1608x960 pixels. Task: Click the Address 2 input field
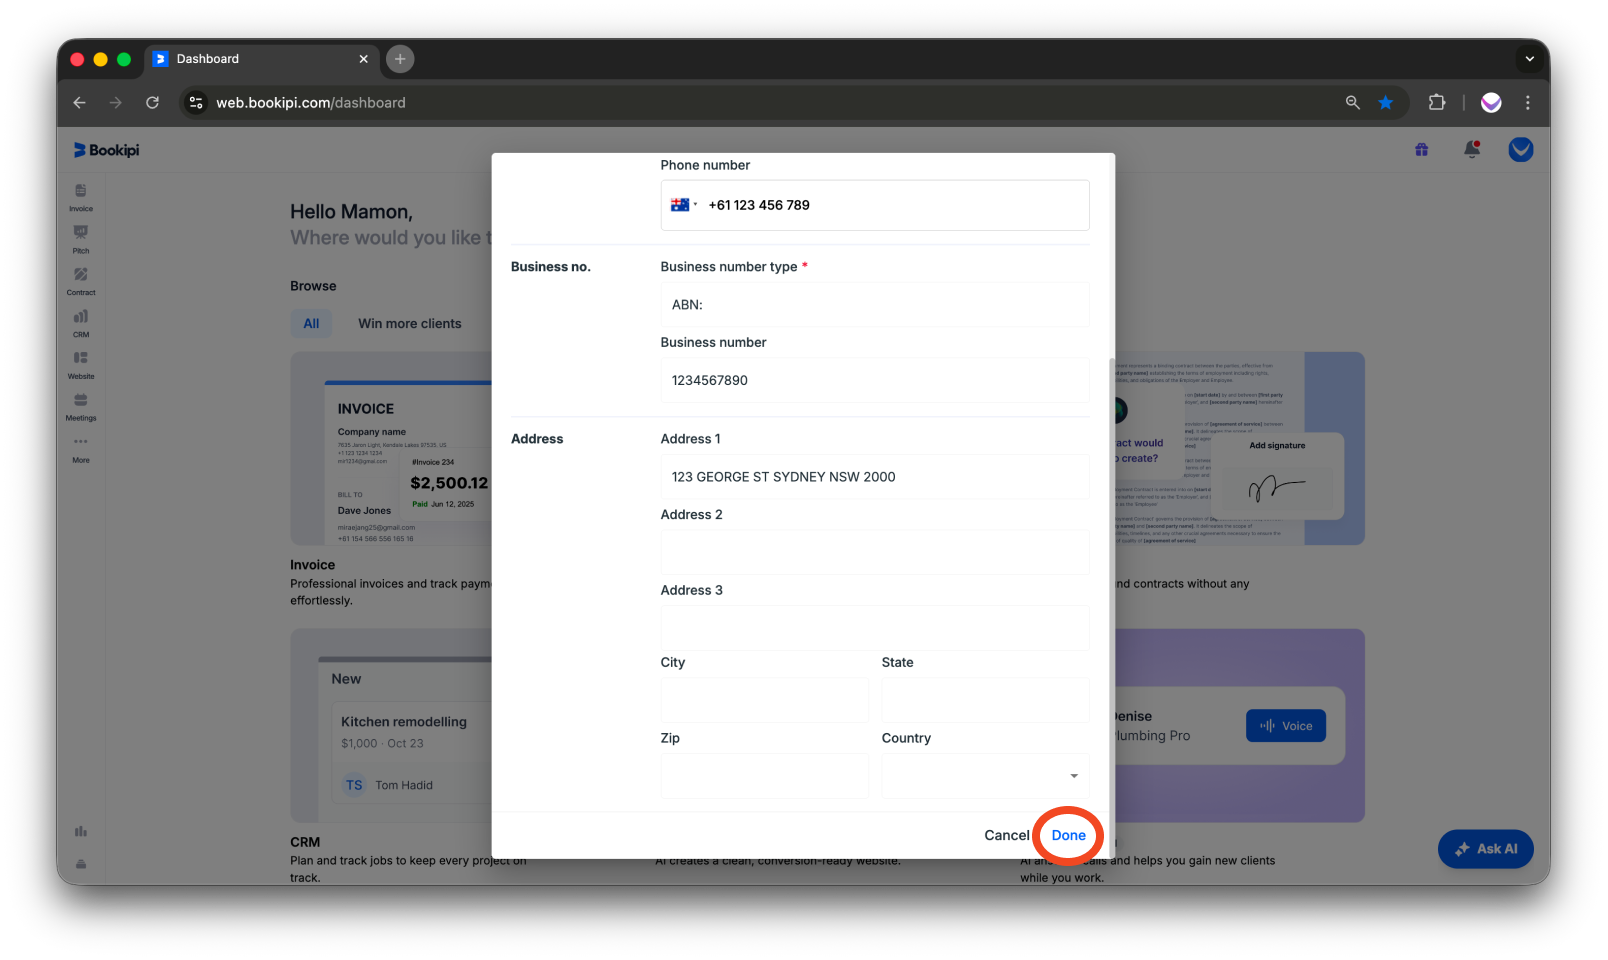click(x=874, y=551)
